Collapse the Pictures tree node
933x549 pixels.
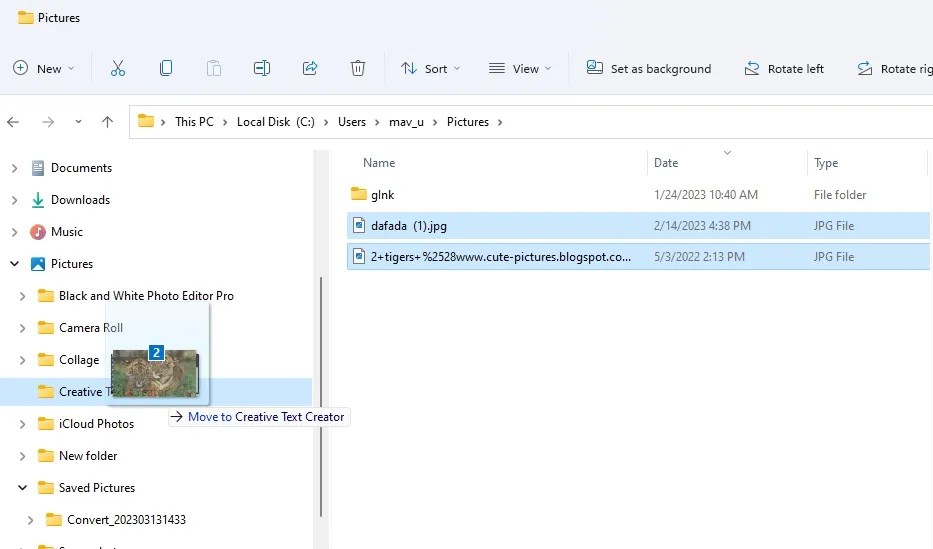tap(14, 263)
